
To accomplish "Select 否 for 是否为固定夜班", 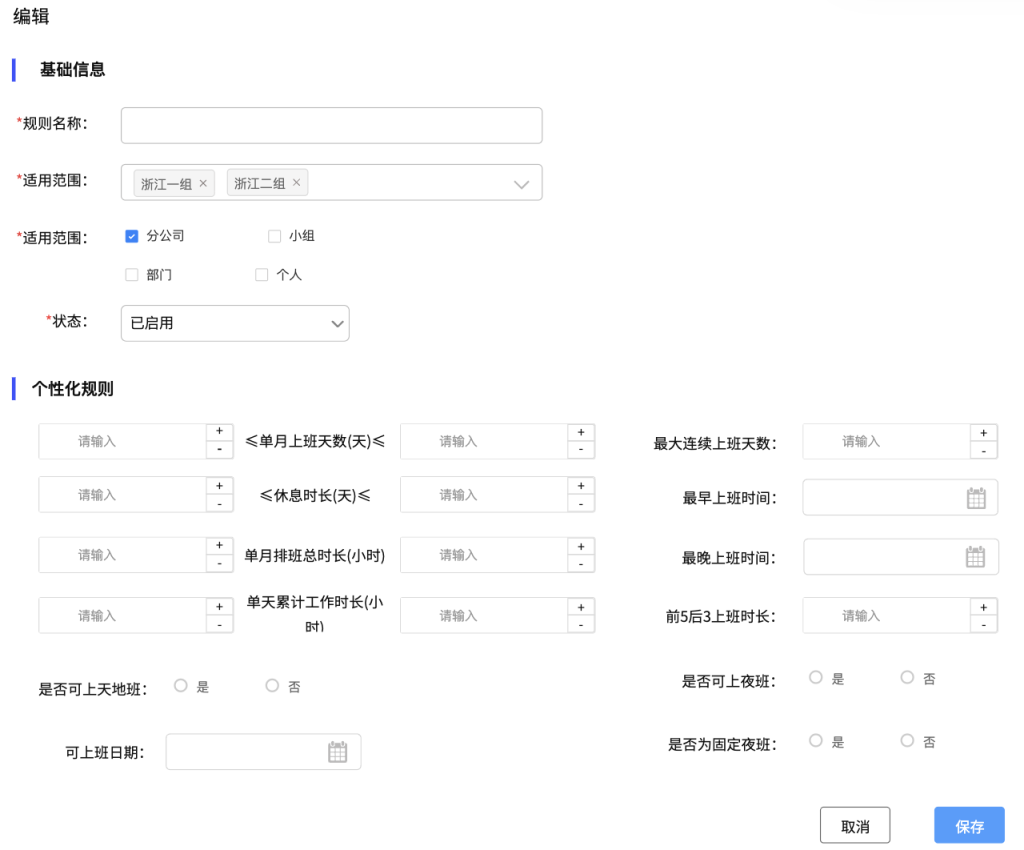I will tap(907, 741).
